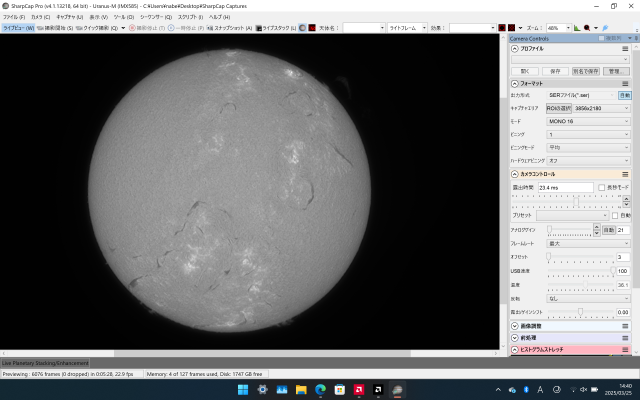Open the ツール menu
640x400 pixels.
(124, 17)
